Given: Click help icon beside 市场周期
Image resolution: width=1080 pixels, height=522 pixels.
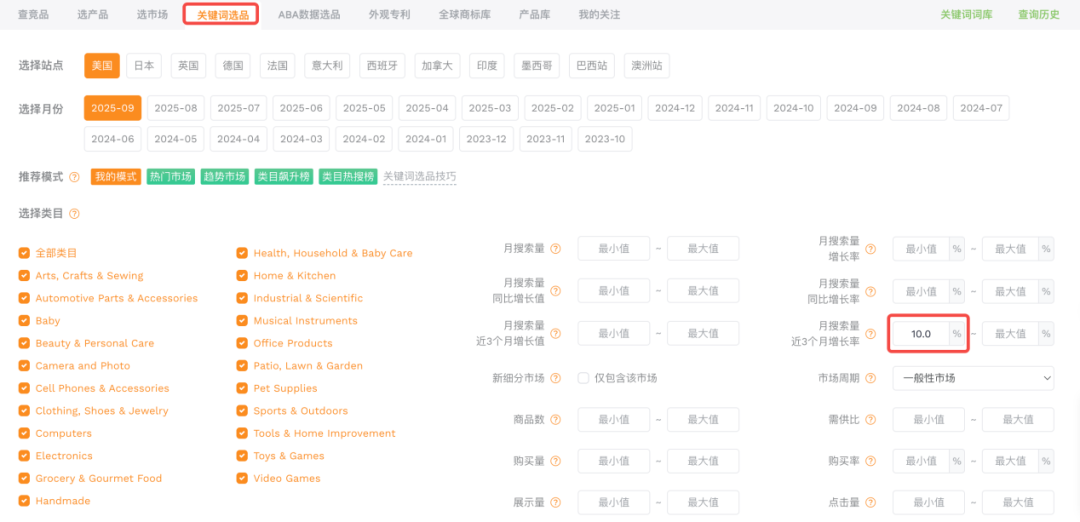Looking at the screenshot, I should 871,378.
